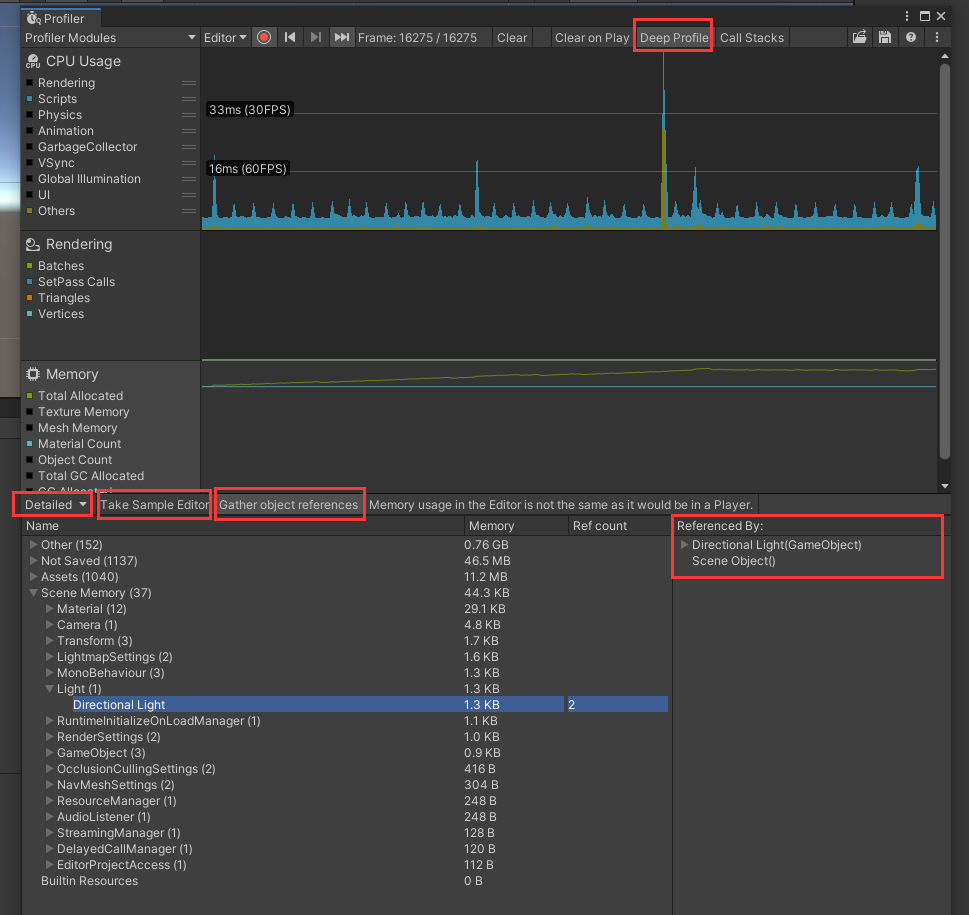
Task: Open the profiler overflow menu
Action: pyautogui.click(x=935, y=37)
